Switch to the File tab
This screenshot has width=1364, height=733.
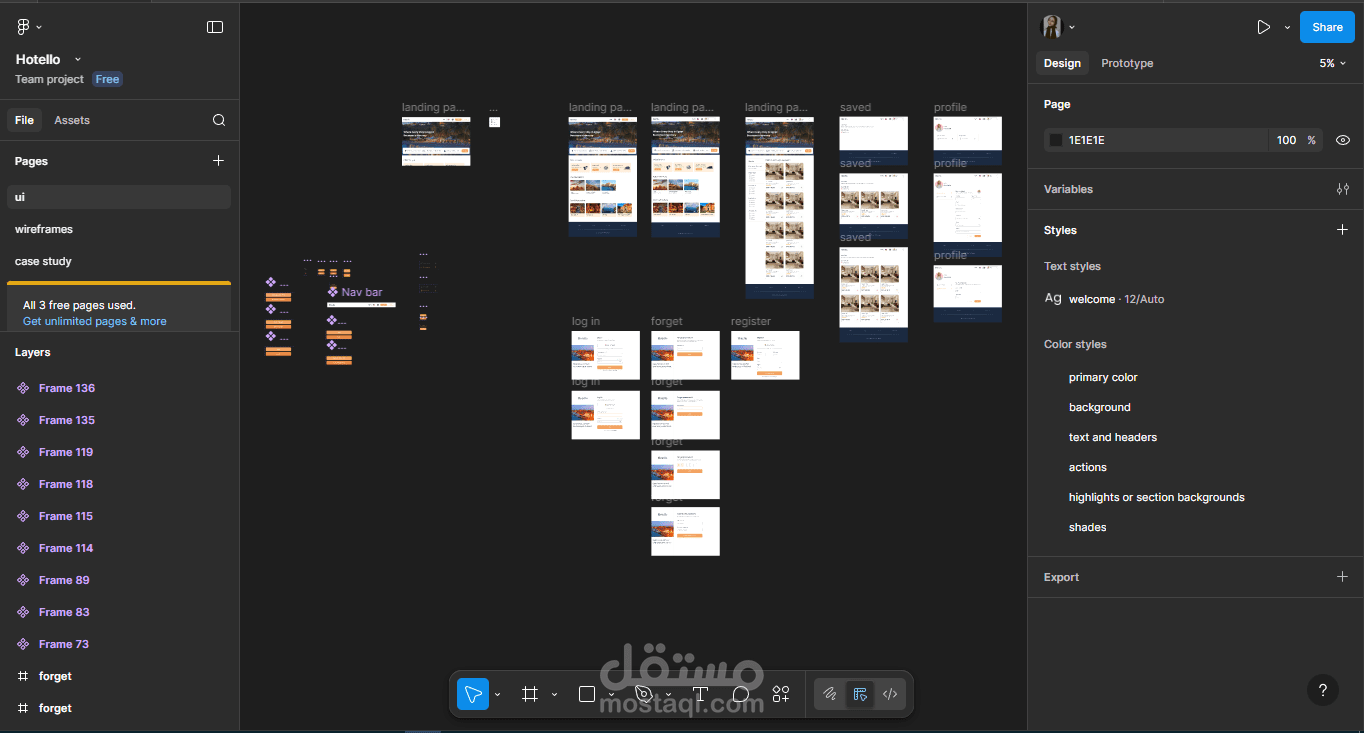click(24, 120)
